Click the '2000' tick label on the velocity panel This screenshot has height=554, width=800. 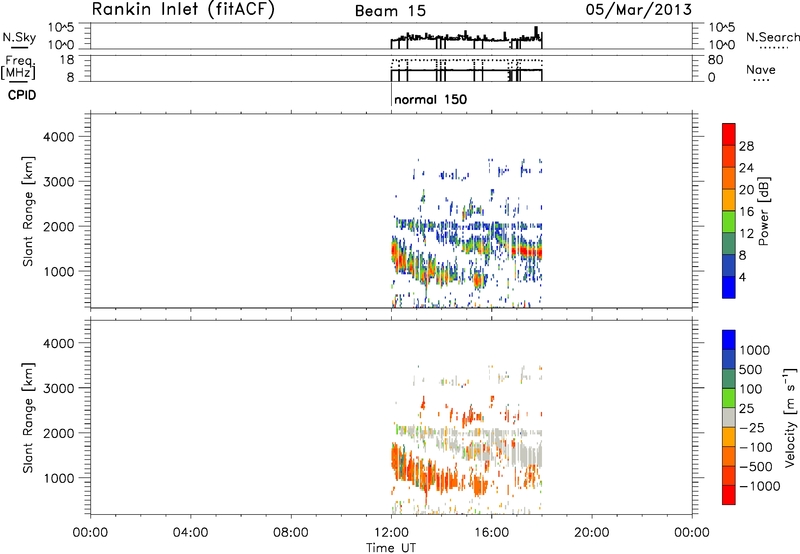(58, 433)
